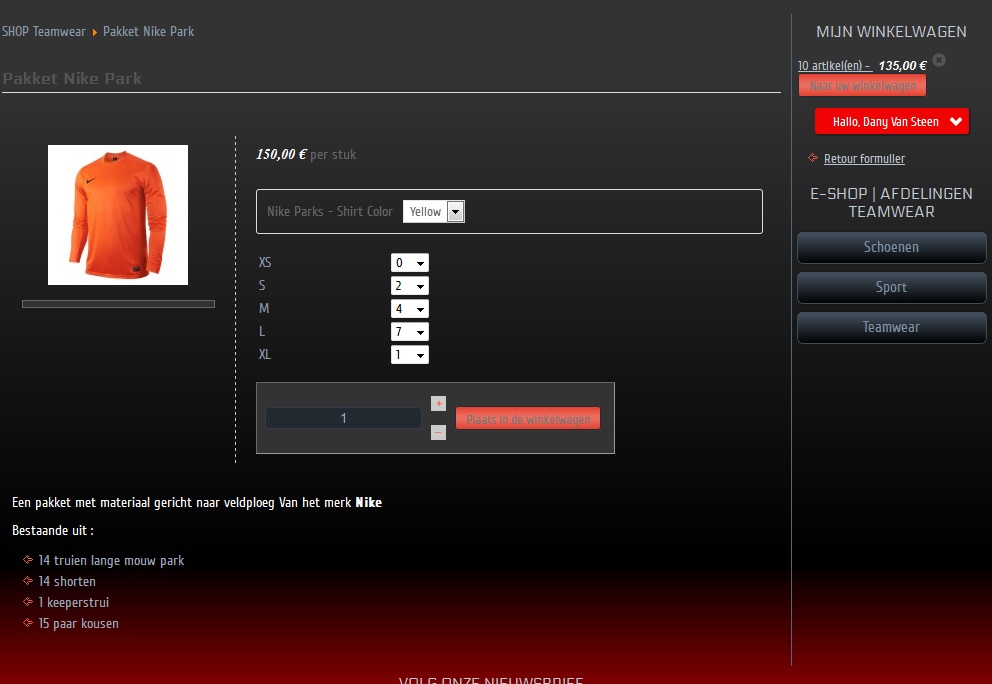The height and width of the screenshot is (684, 992).
Task: Click the 15 paar kousen list item
Action: point(78,623)
